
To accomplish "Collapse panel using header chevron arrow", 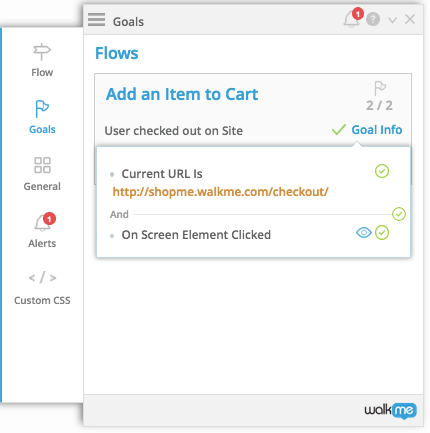I will coord(392,20).
